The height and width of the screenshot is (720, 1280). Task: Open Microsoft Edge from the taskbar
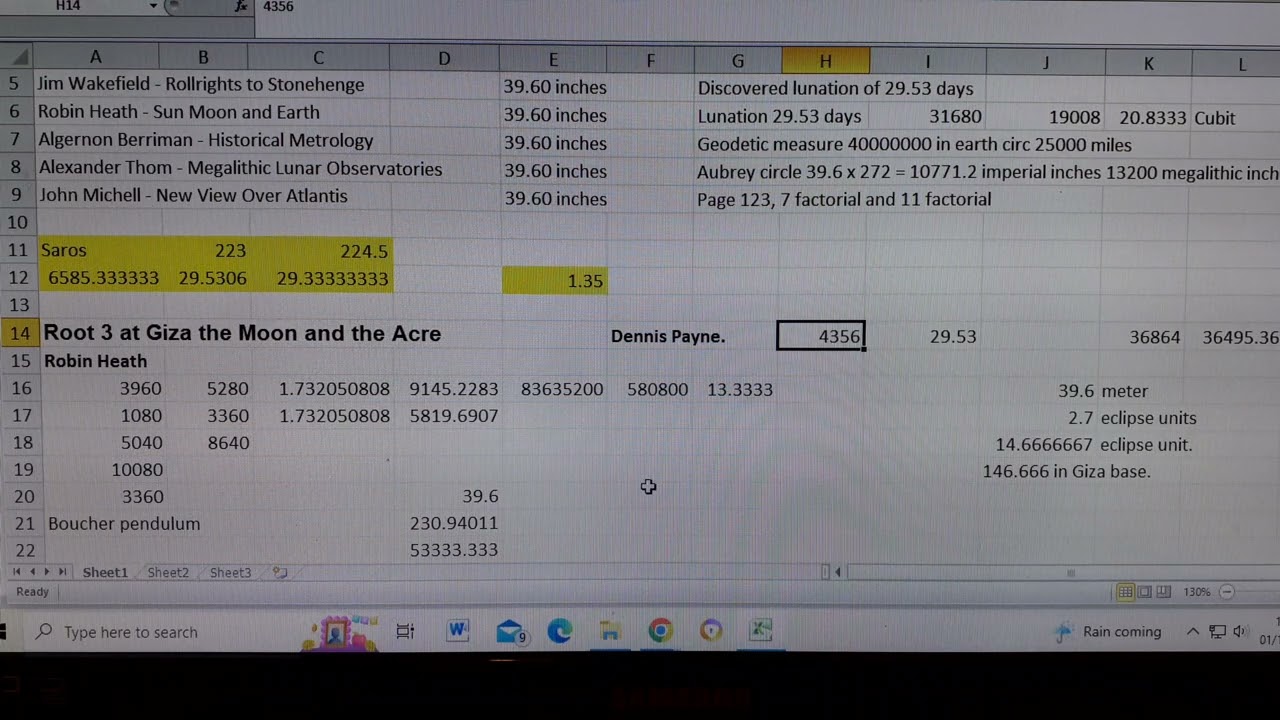(559, 631)
